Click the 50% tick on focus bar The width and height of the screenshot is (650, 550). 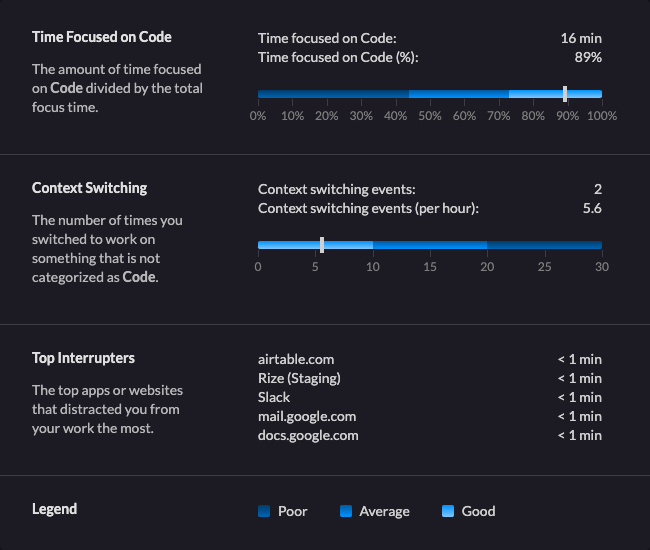(430, 116)
